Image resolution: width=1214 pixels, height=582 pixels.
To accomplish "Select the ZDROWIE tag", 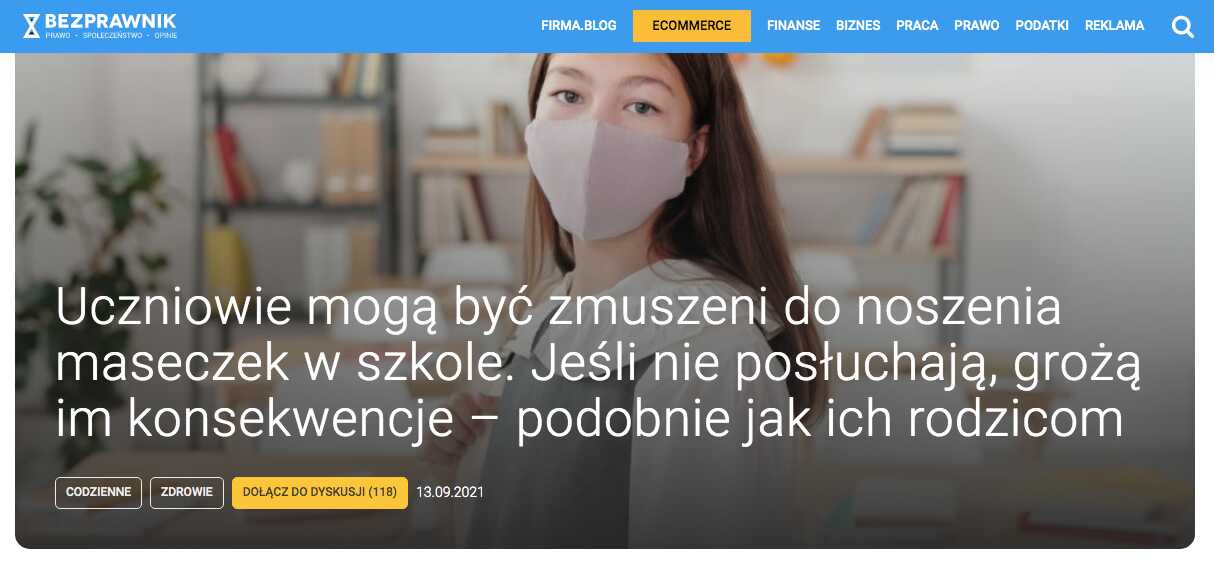I will point(187,492).
